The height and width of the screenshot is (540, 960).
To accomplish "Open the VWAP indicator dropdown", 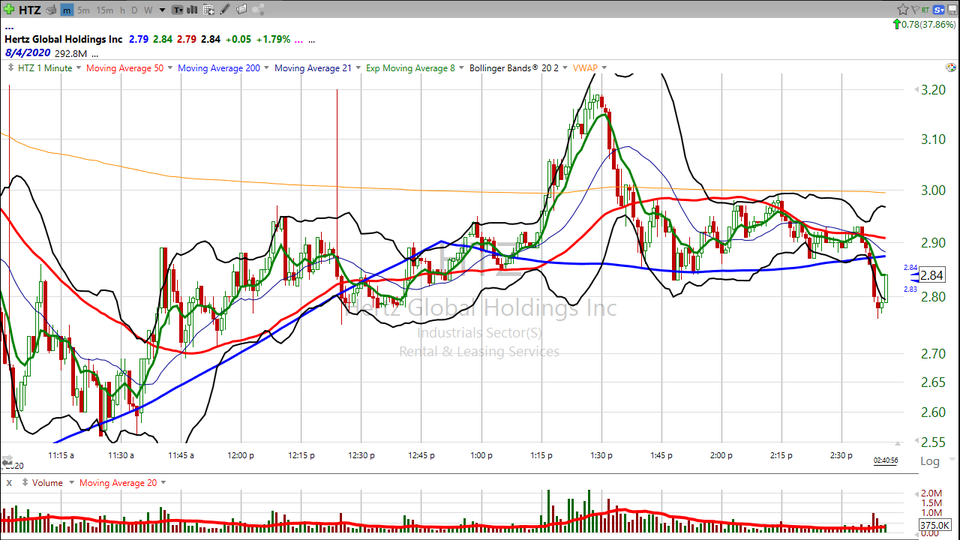I will coord(588,68).
